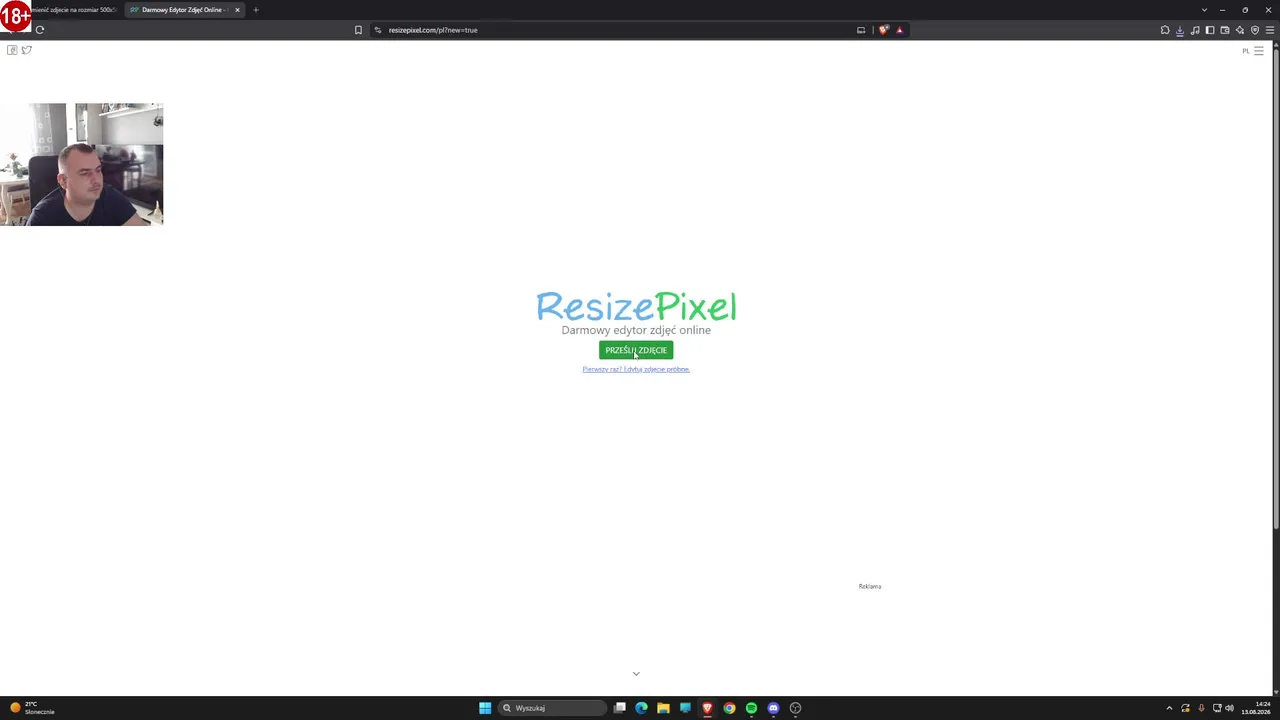The image size is (1280, 720).
Task: Open a new browser tab
Action: 256,10
